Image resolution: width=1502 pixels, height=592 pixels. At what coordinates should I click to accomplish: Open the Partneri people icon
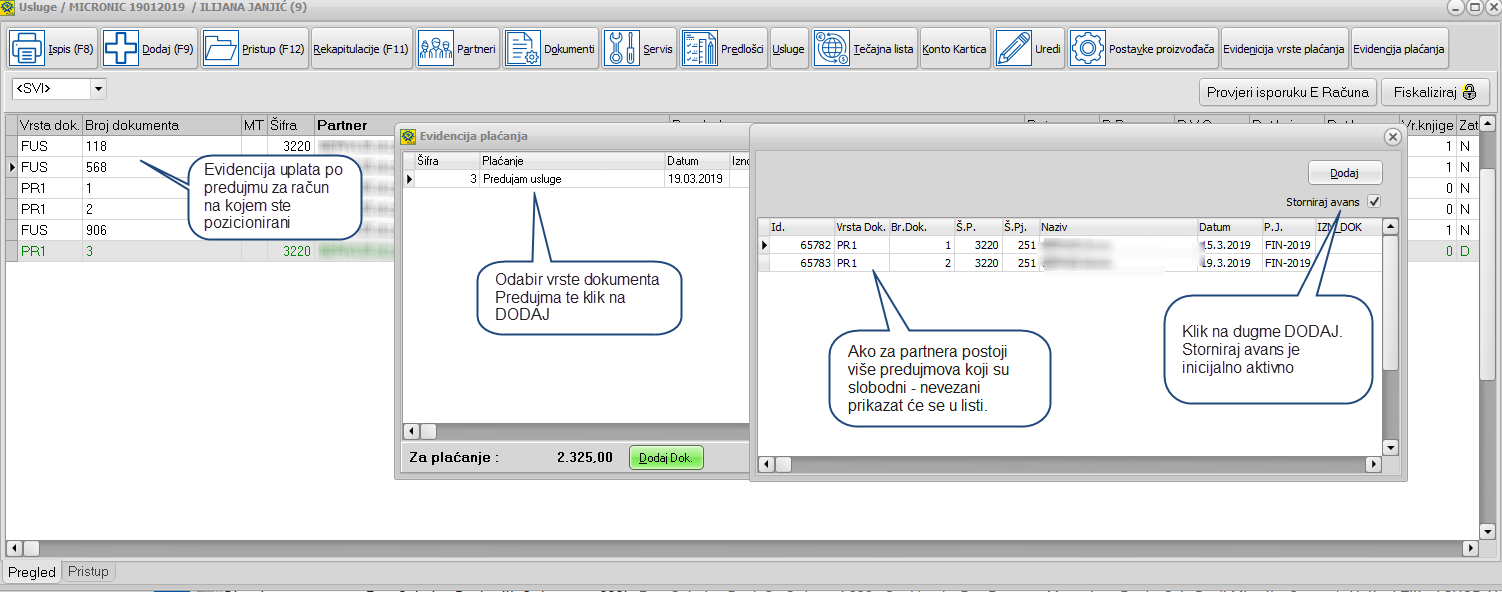(436, 48)
